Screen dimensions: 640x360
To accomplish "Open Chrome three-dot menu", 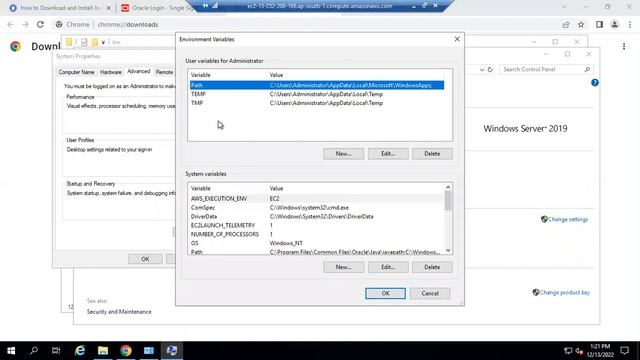I will point(630,24).
